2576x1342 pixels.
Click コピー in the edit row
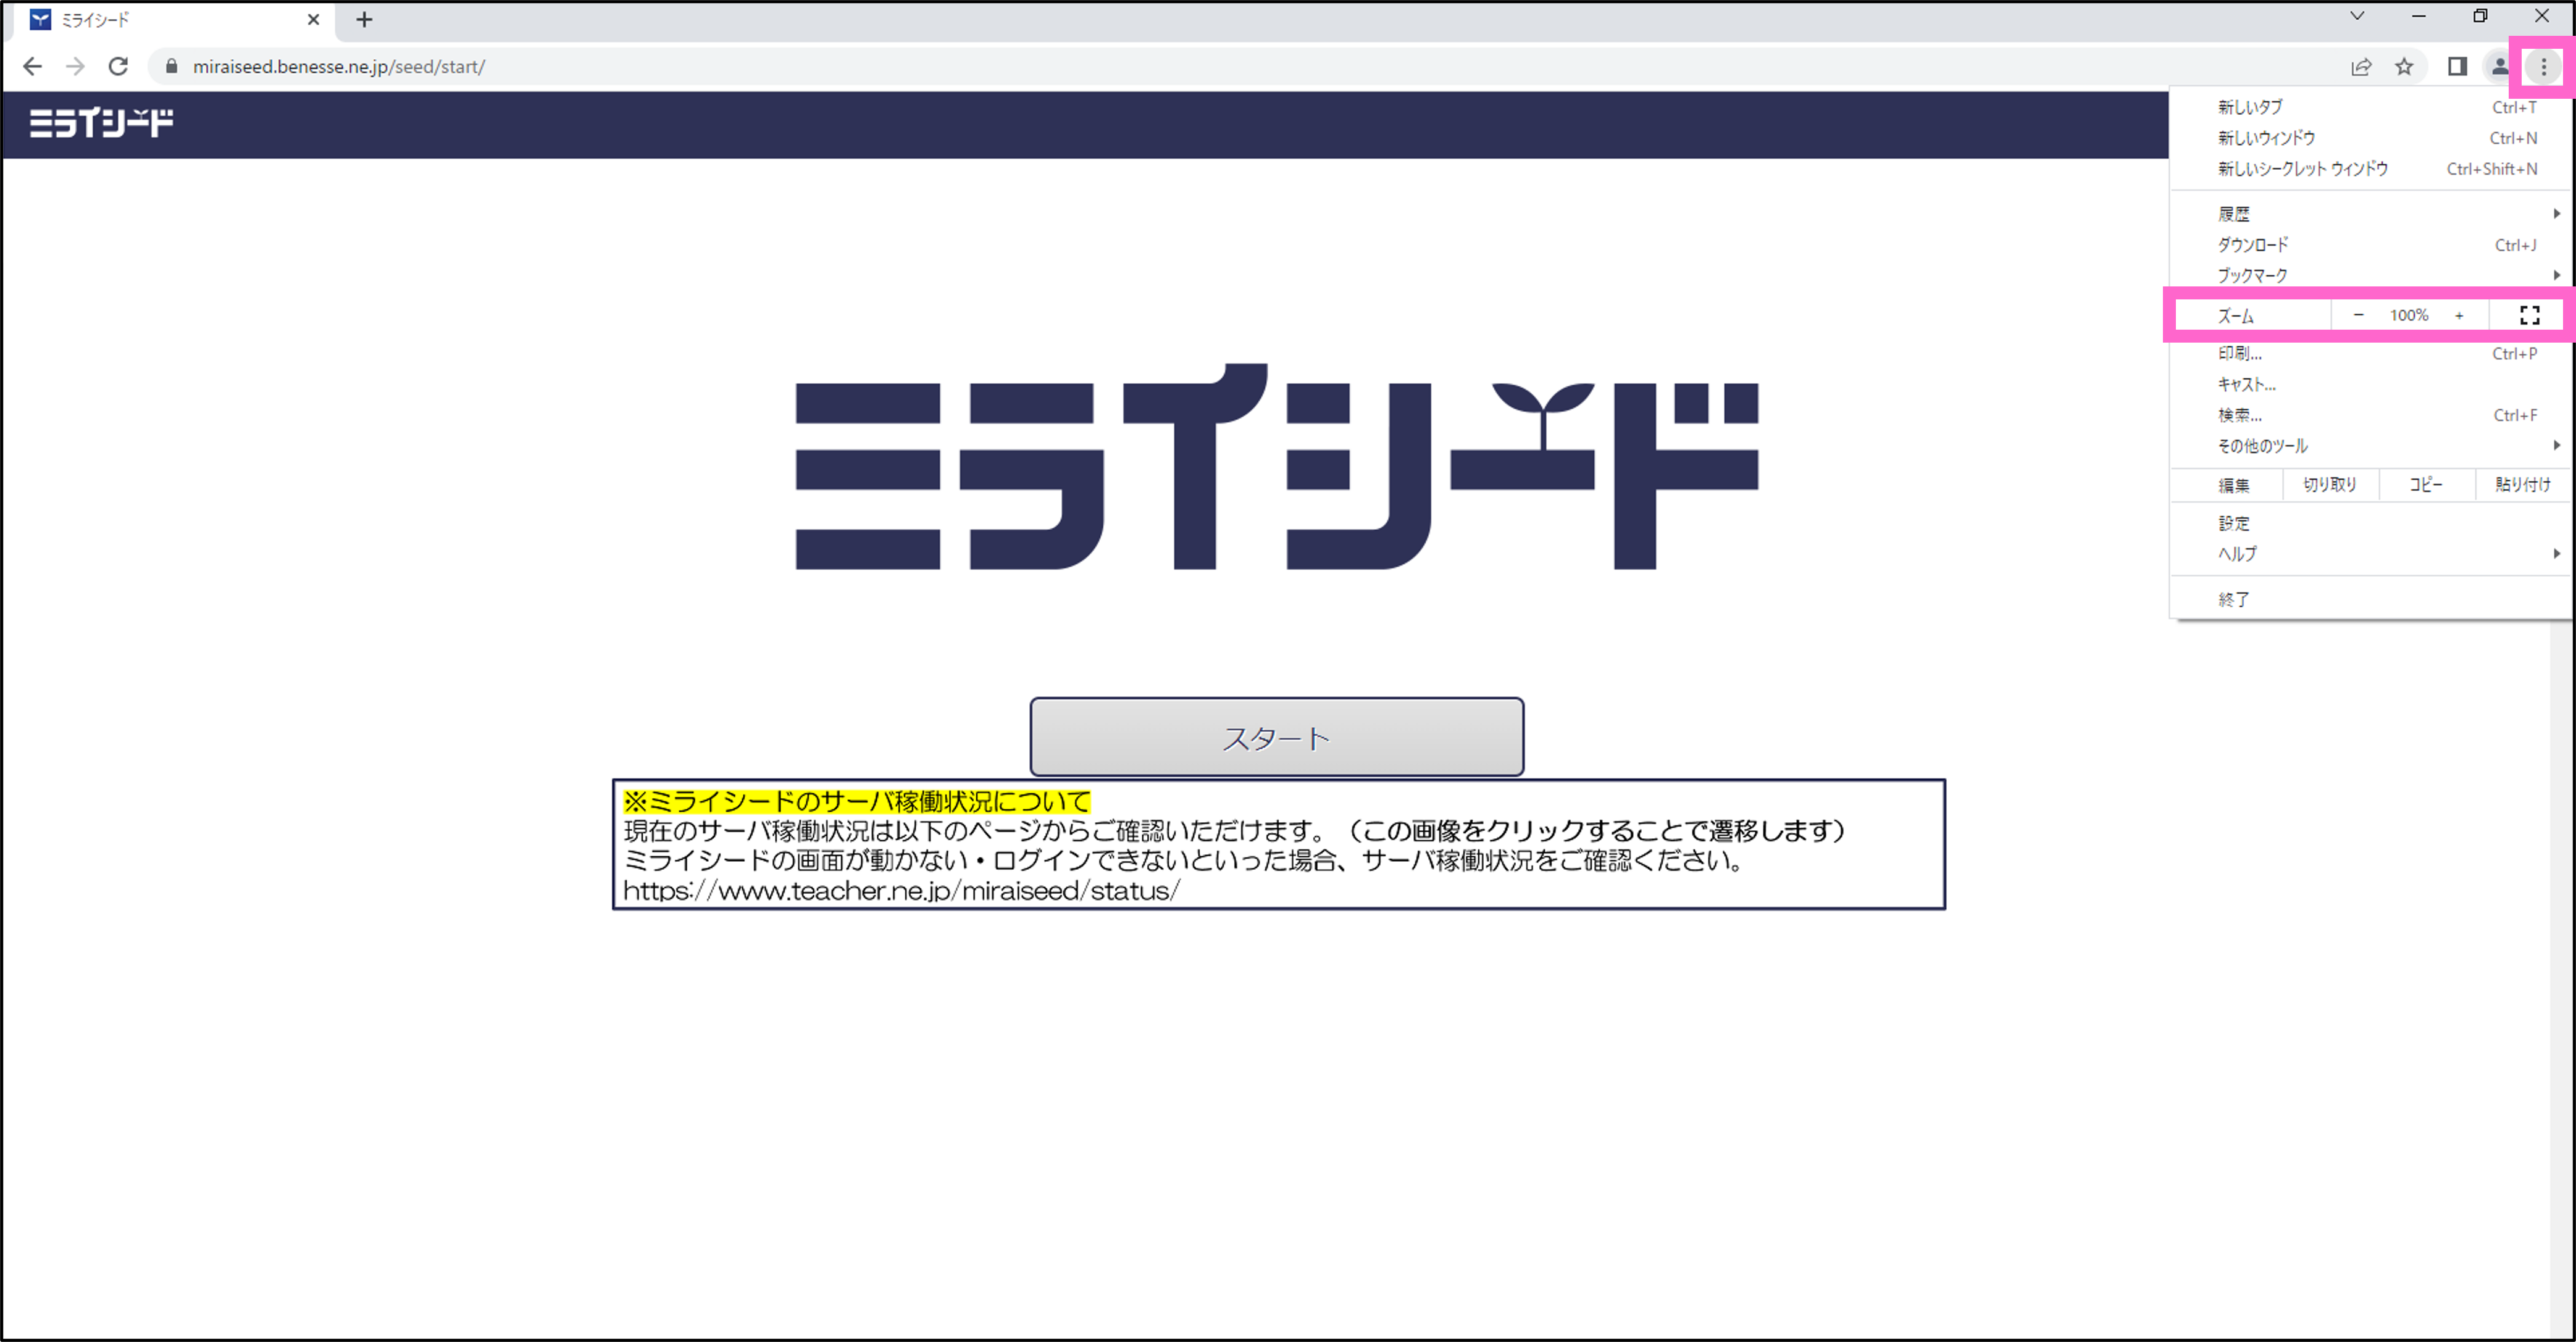tap(2426, 485)
